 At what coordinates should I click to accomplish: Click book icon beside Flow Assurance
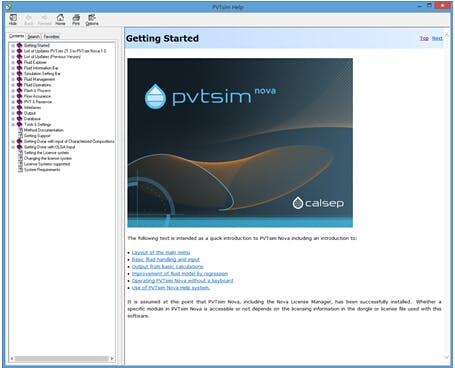(19, 96)
